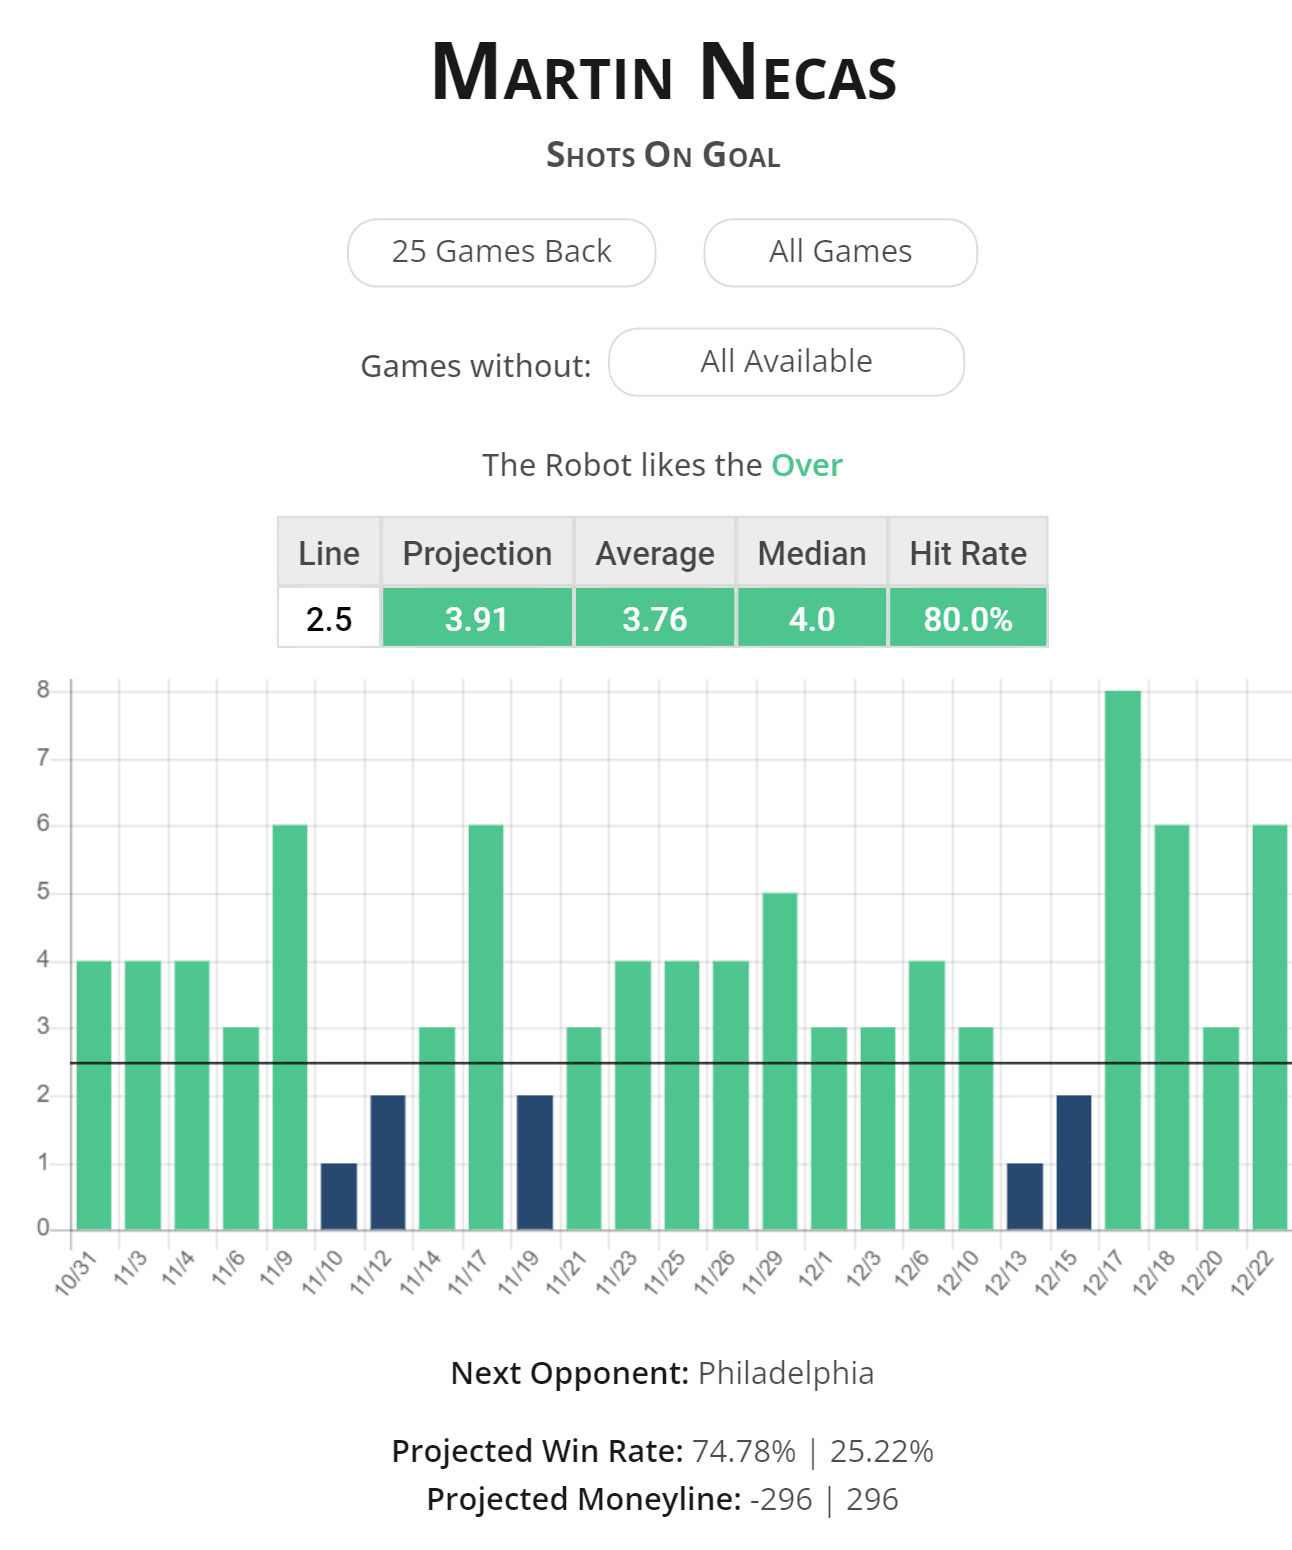Click the 4.0 median cell
Viewport: 1292px width, 1550px height.
[812, 618]
